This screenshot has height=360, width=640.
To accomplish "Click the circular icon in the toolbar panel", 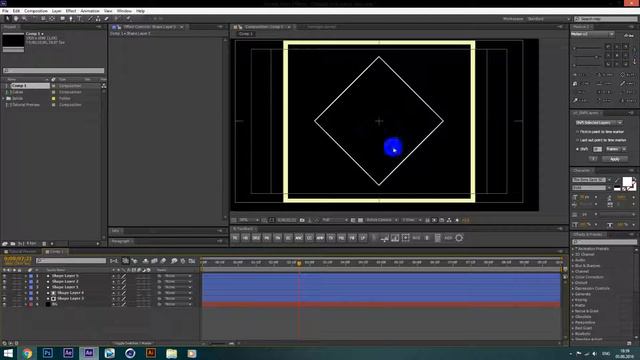I will (459, 238).
